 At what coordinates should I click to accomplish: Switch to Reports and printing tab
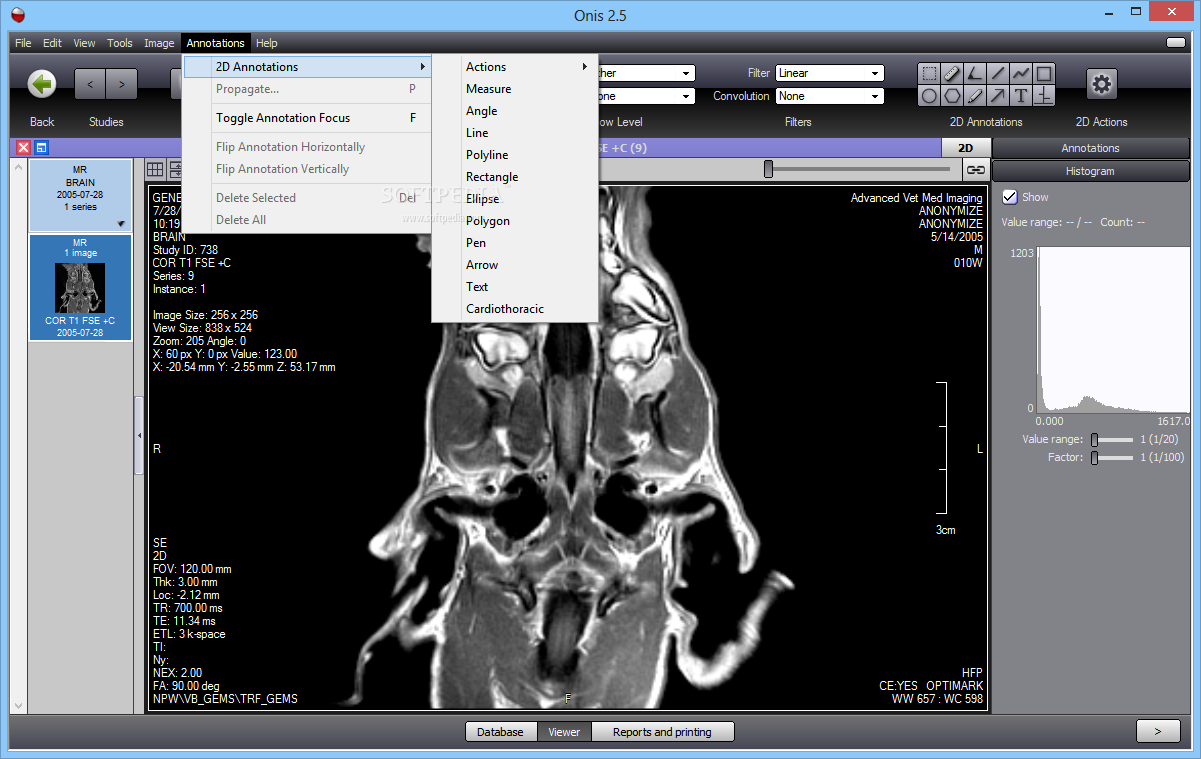[662, 732]
